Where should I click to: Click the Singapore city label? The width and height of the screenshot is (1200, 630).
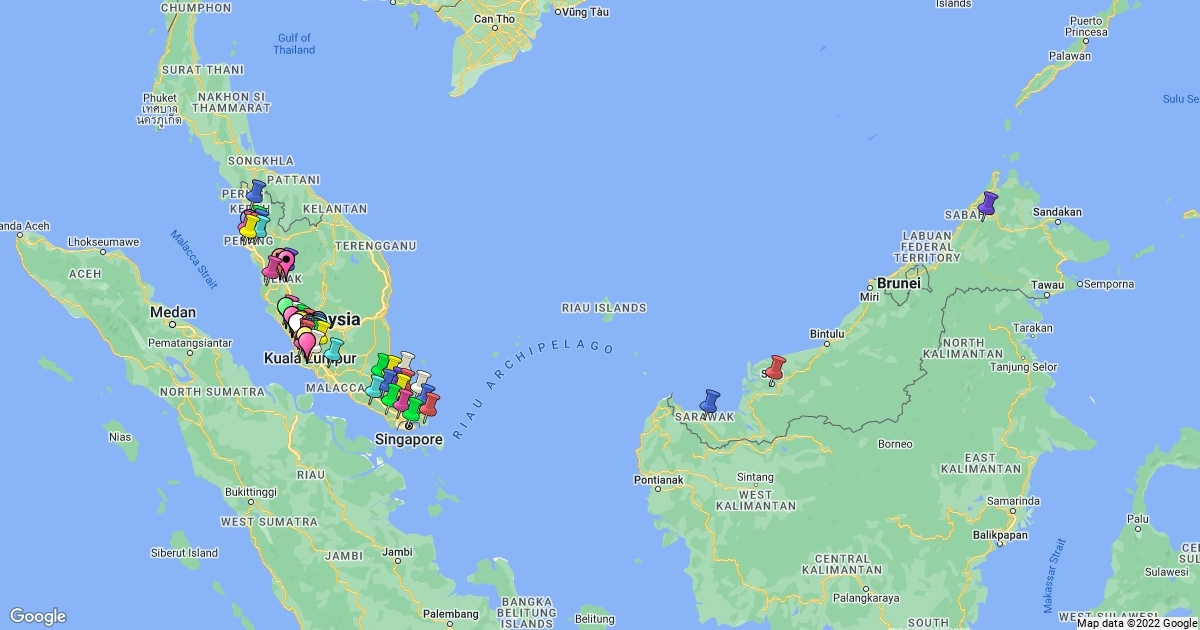(x=408, y=439)
